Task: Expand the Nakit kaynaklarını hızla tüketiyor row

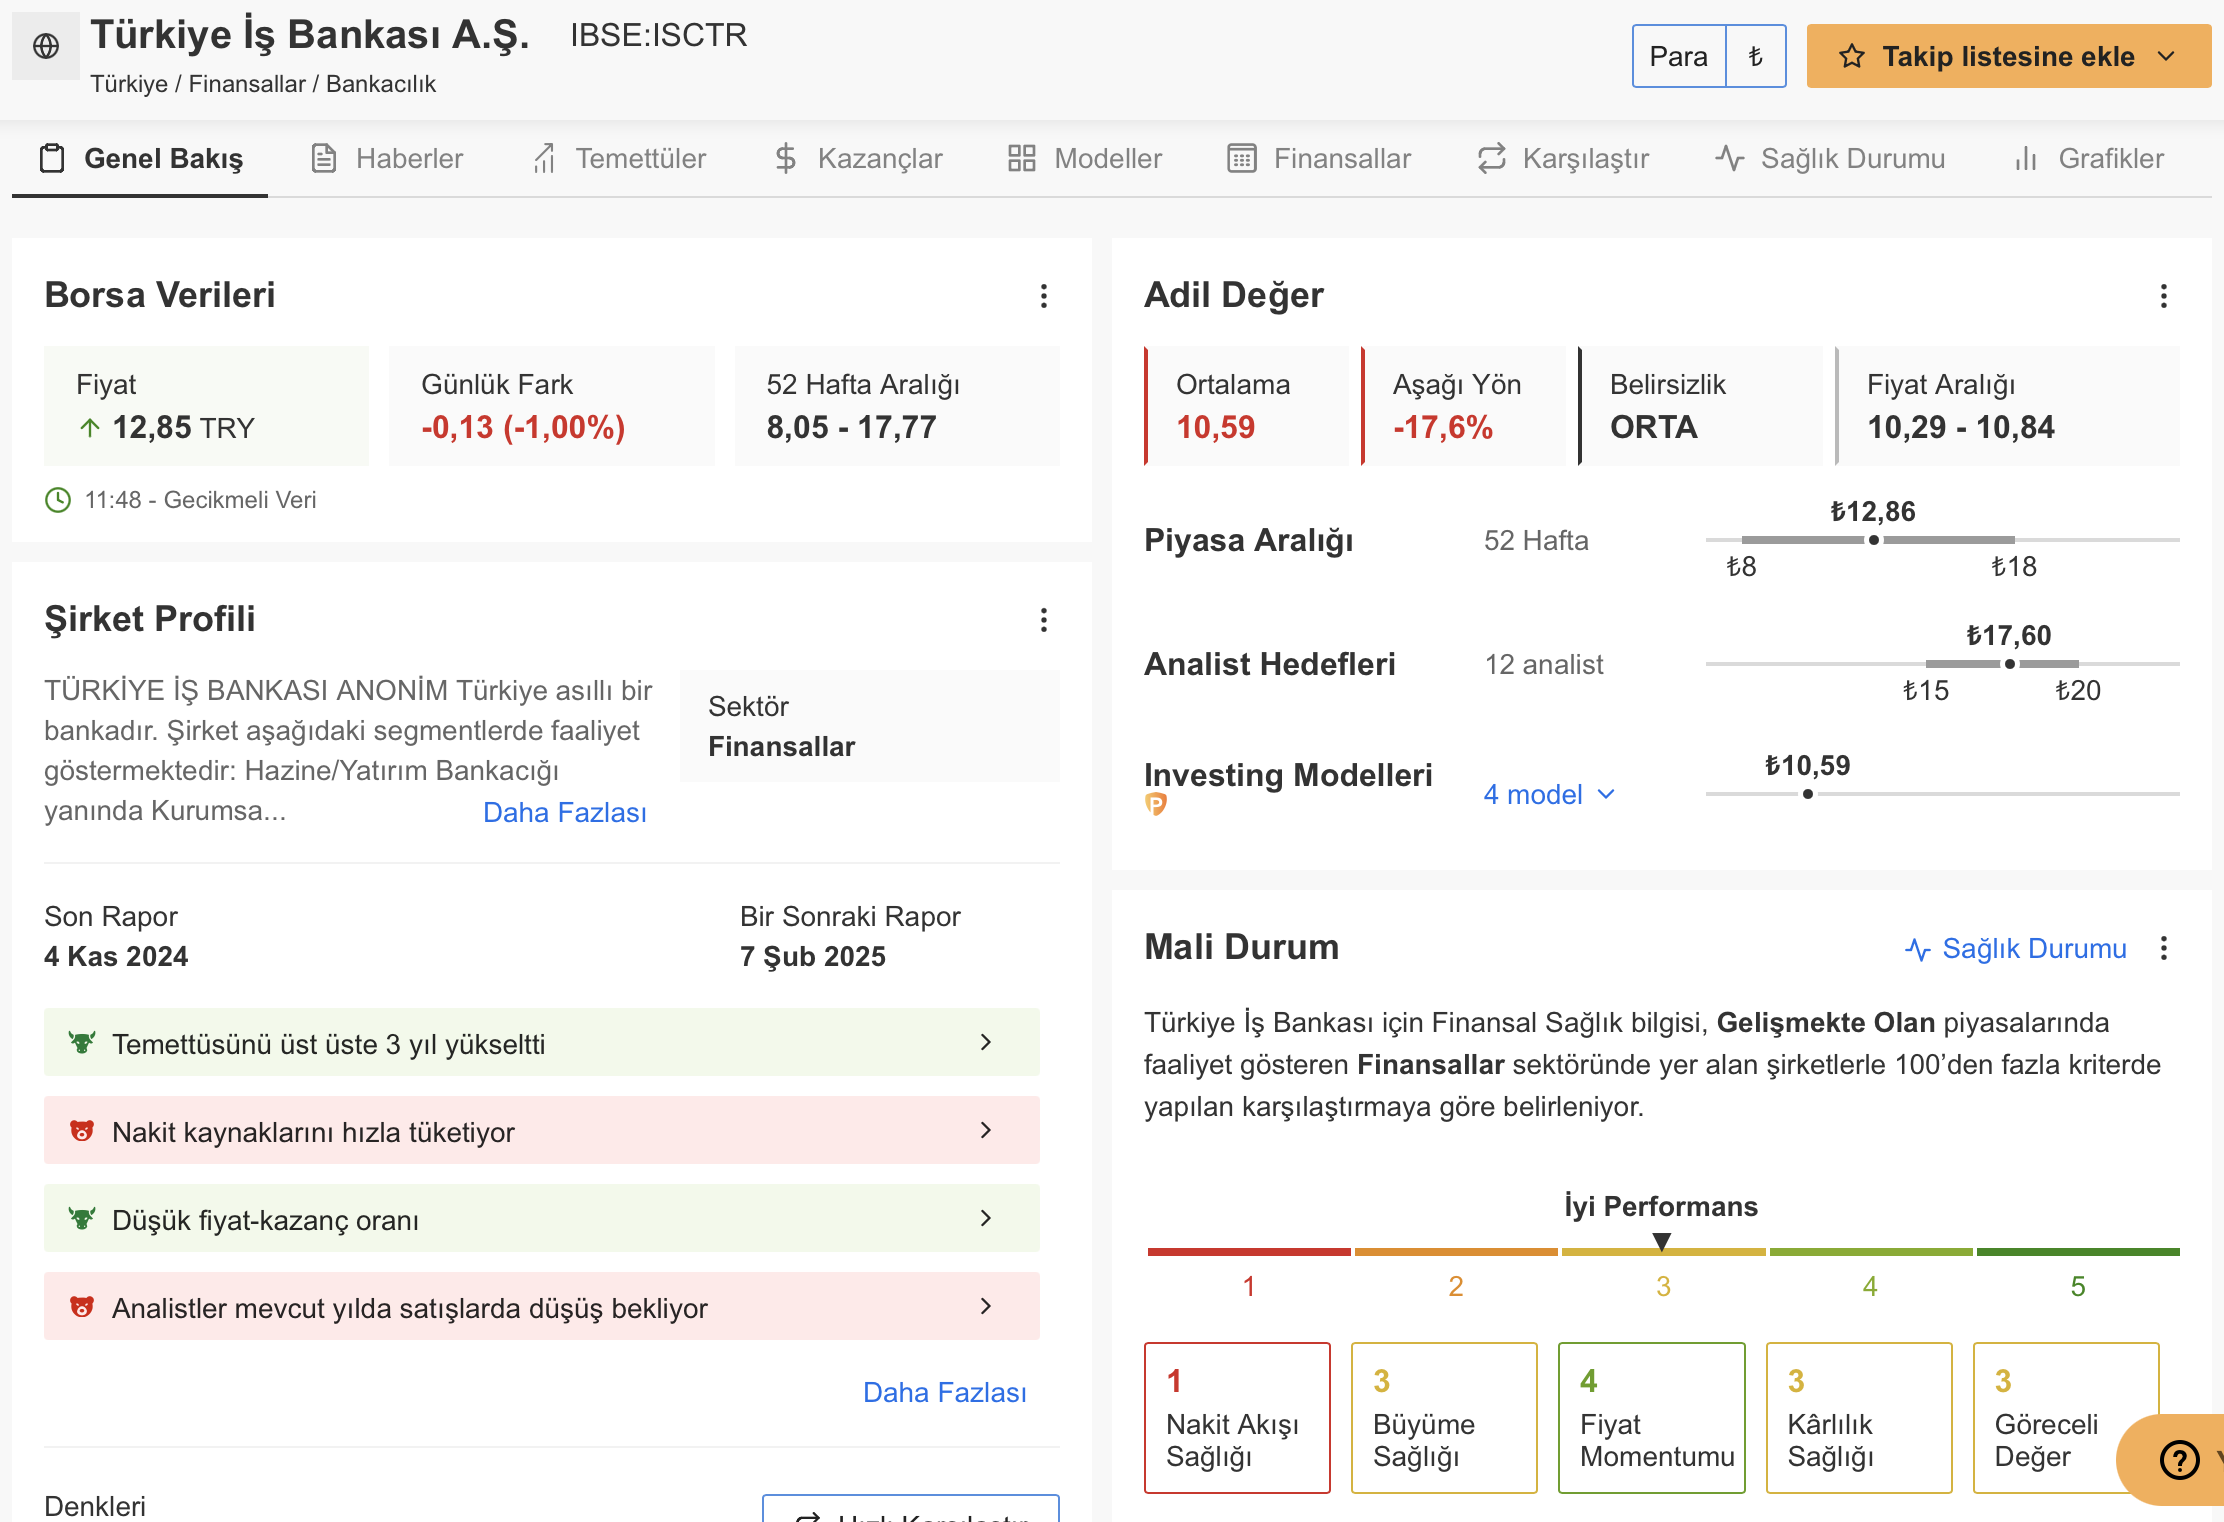Action: coord(542,1131)
